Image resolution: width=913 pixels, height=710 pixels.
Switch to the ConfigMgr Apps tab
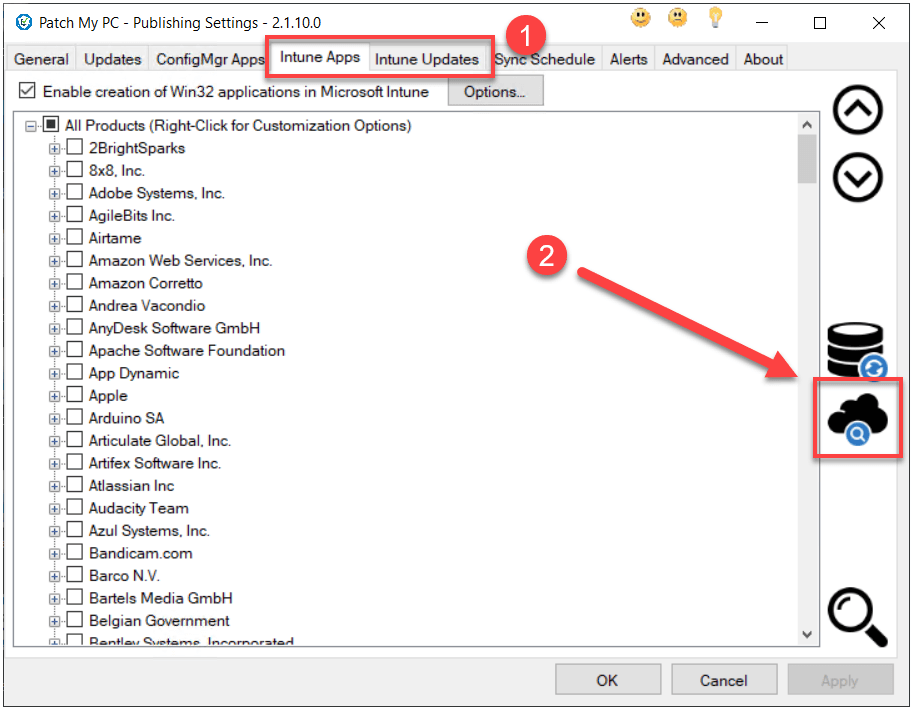pyautogui.click(x=210, y=59)
